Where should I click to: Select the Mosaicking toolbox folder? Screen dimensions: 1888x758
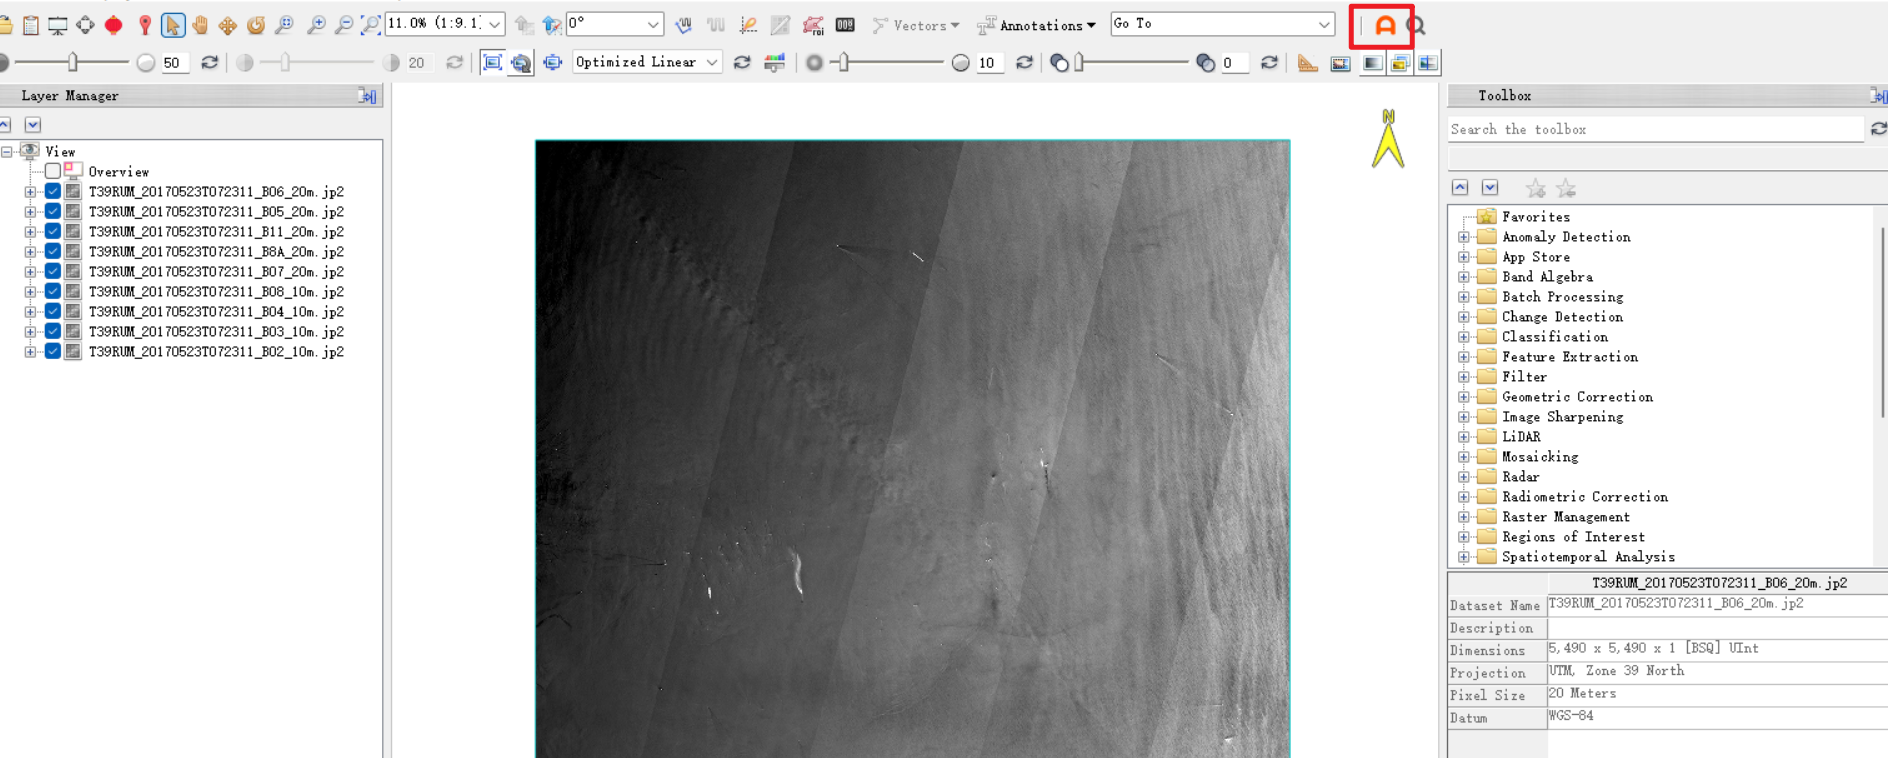tap(1540, 457)
